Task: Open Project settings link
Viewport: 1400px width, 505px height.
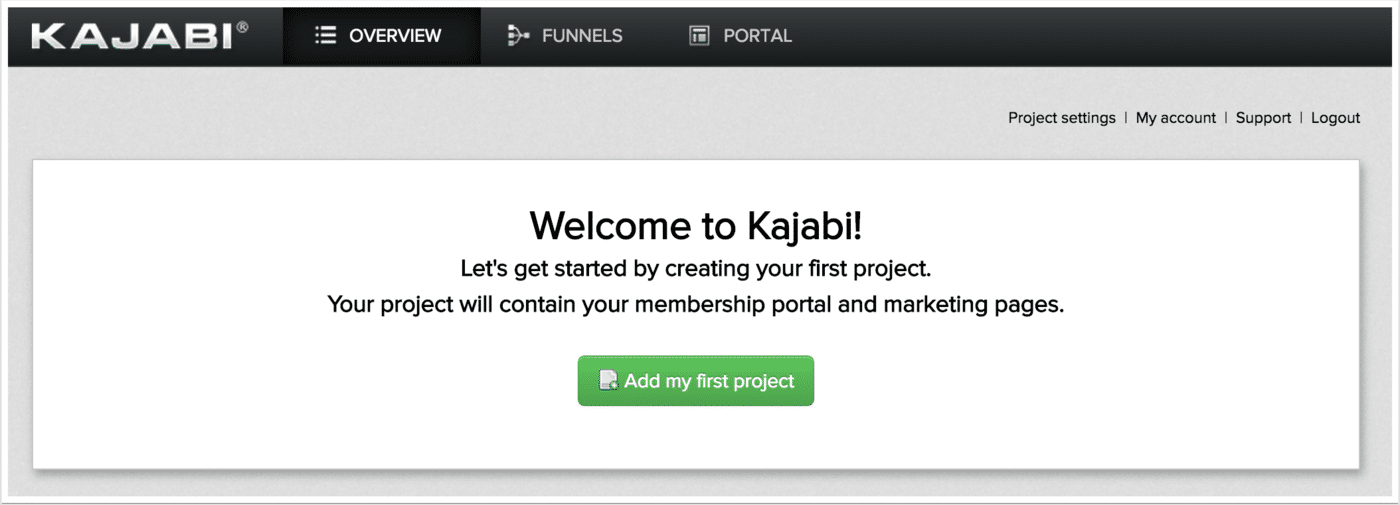Action: (1061, 118)
